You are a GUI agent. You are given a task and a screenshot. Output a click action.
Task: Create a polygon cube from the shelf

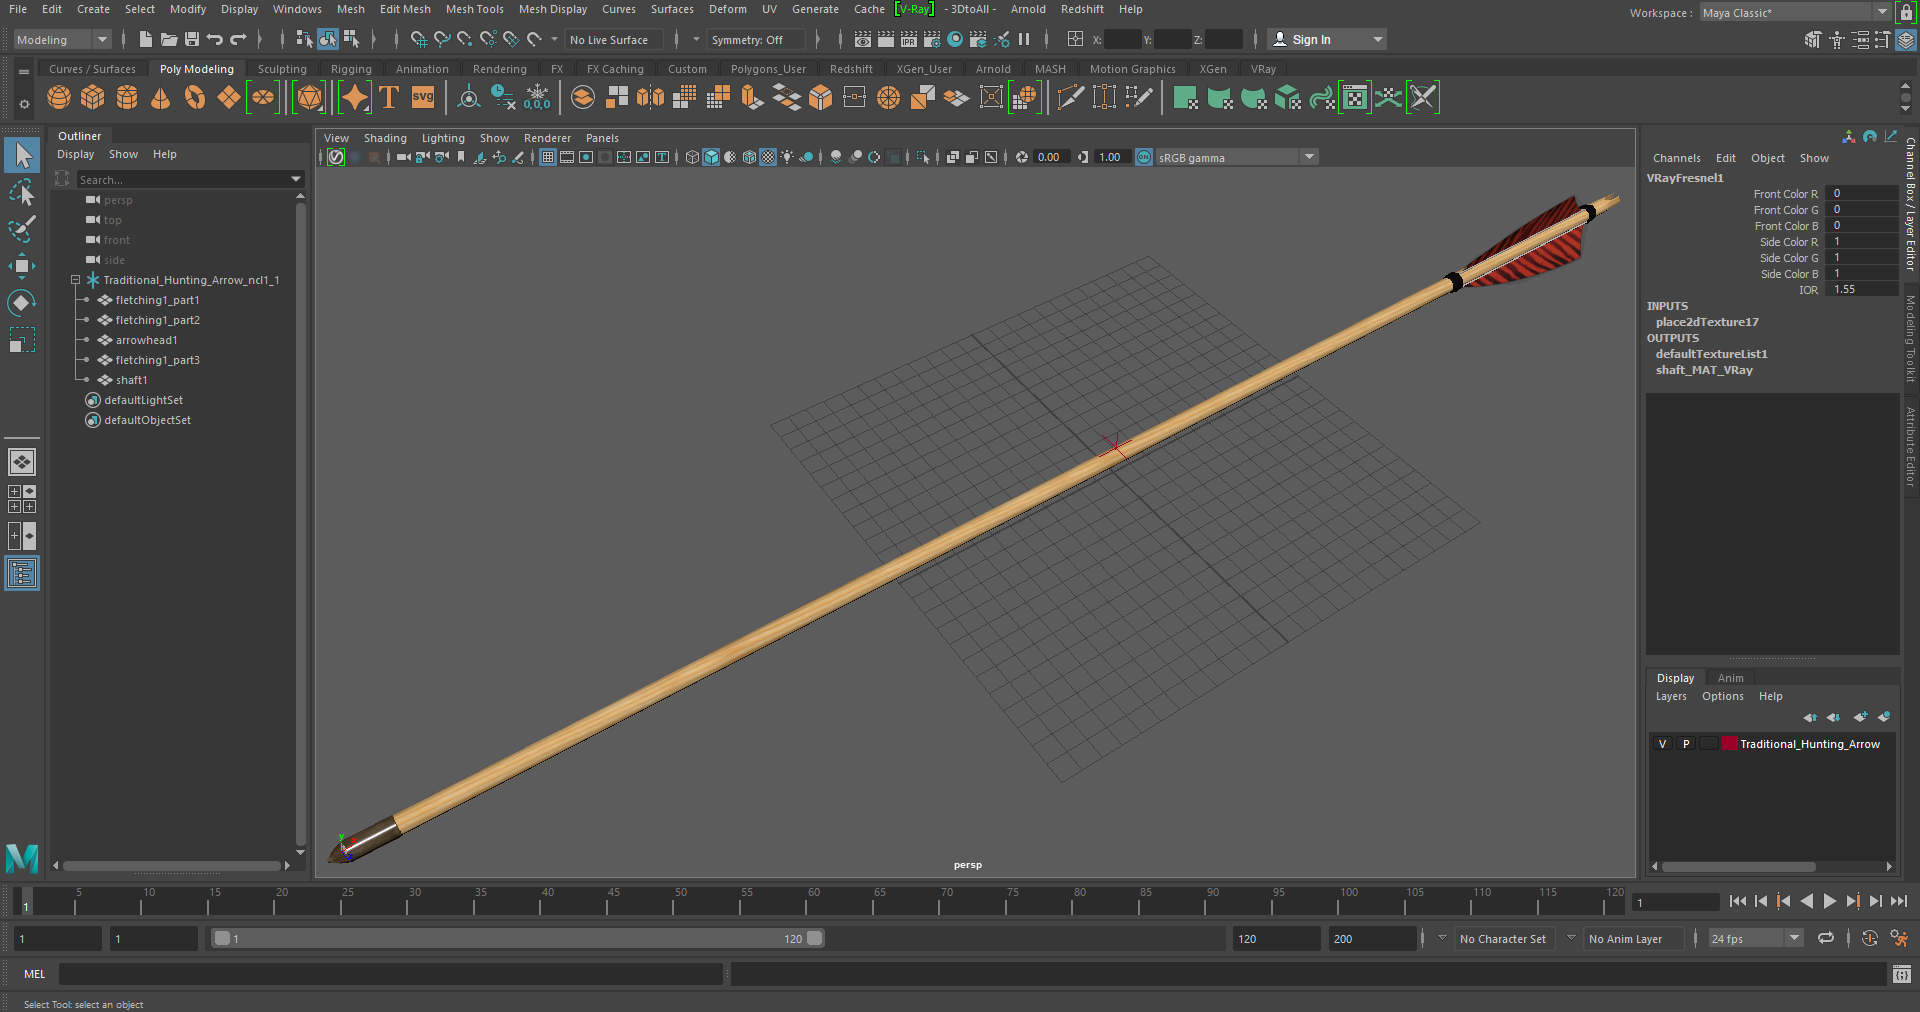[x=93, y=97]
